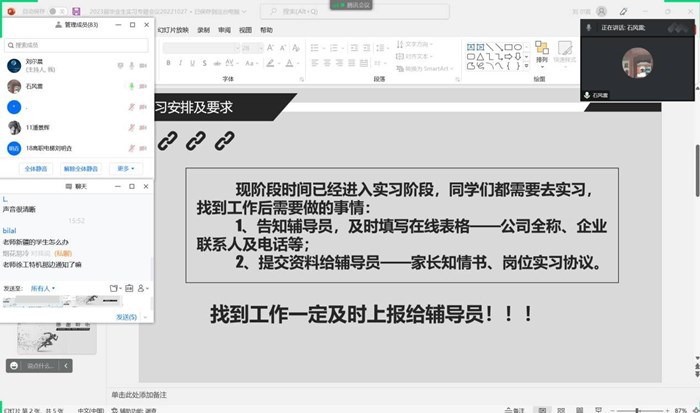The width and height of the screenshot is (700, 413).
Task: Click the 搜索成员 search field
Action: [x=70, y=45]
